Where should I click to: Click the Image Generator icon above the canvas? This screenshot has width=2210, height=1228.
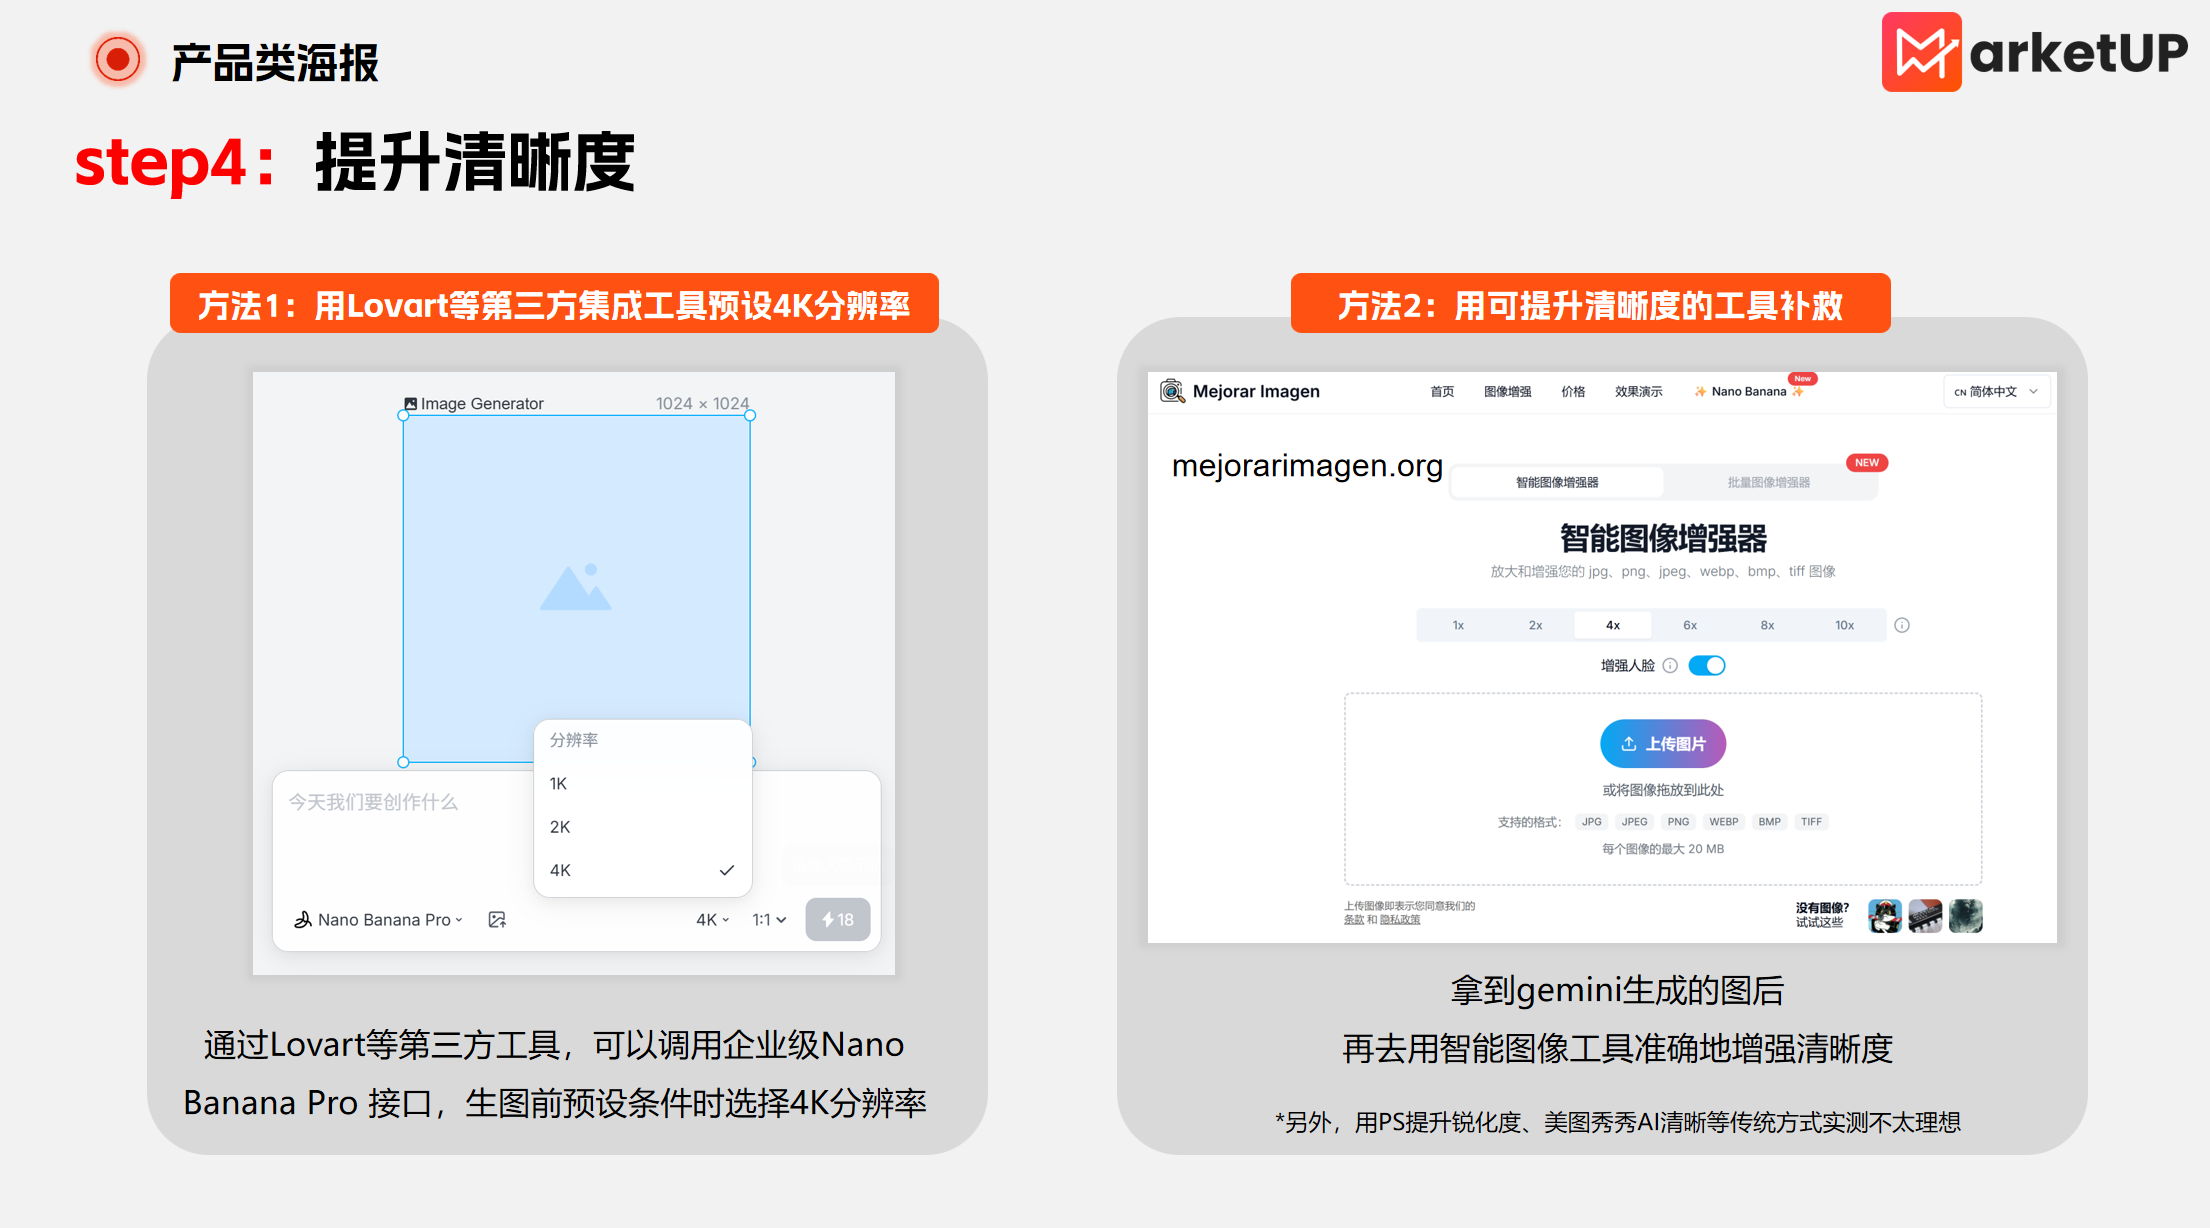pyautogui.click(x=410, y=403)
